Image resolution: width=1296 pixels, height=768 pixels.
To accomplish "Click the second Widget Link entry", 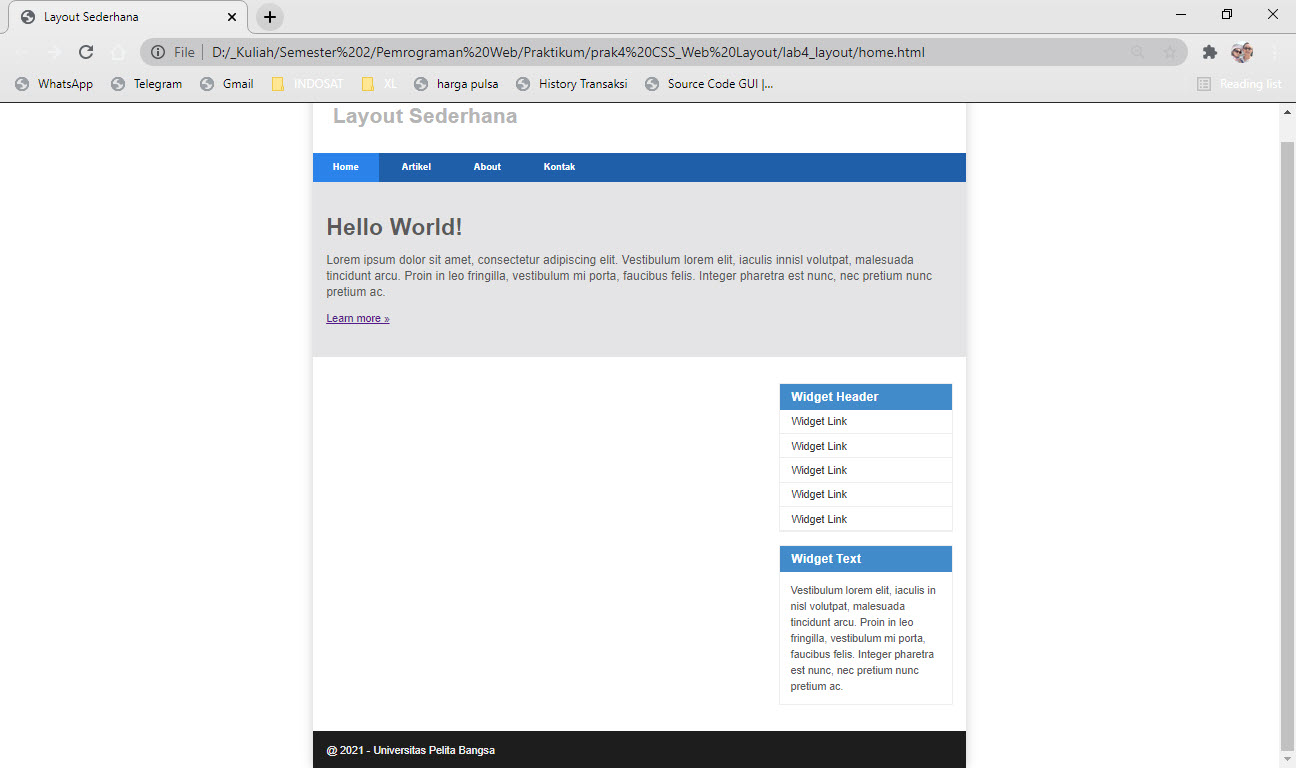I will tap(818, 445).
